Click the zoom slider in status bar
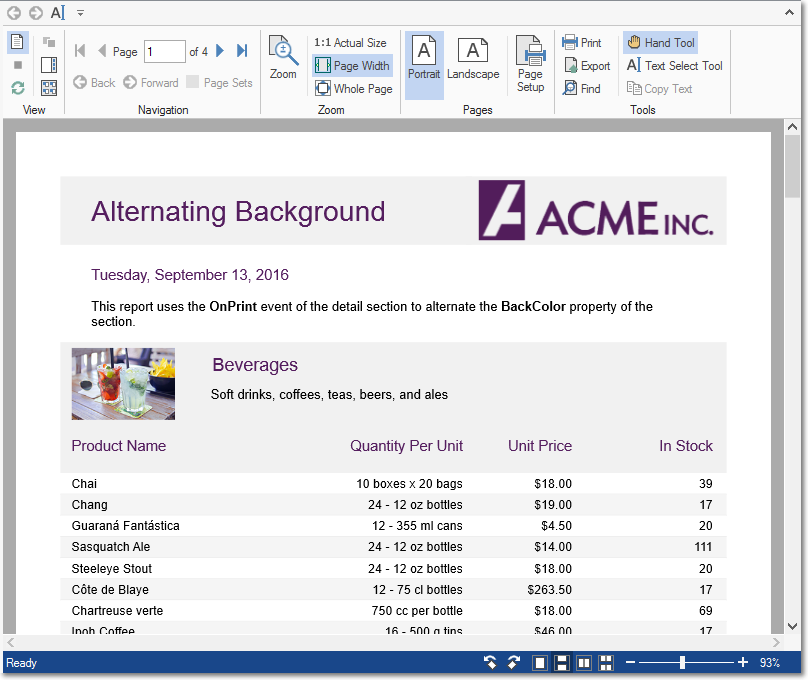Screen dimensions: 808x680 [682, 663]
